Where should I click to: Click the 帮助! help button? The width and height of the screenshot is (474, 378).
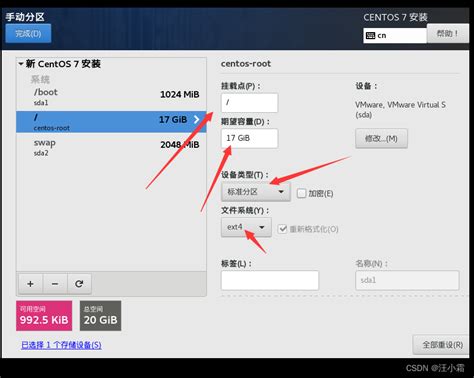point(447,33)
